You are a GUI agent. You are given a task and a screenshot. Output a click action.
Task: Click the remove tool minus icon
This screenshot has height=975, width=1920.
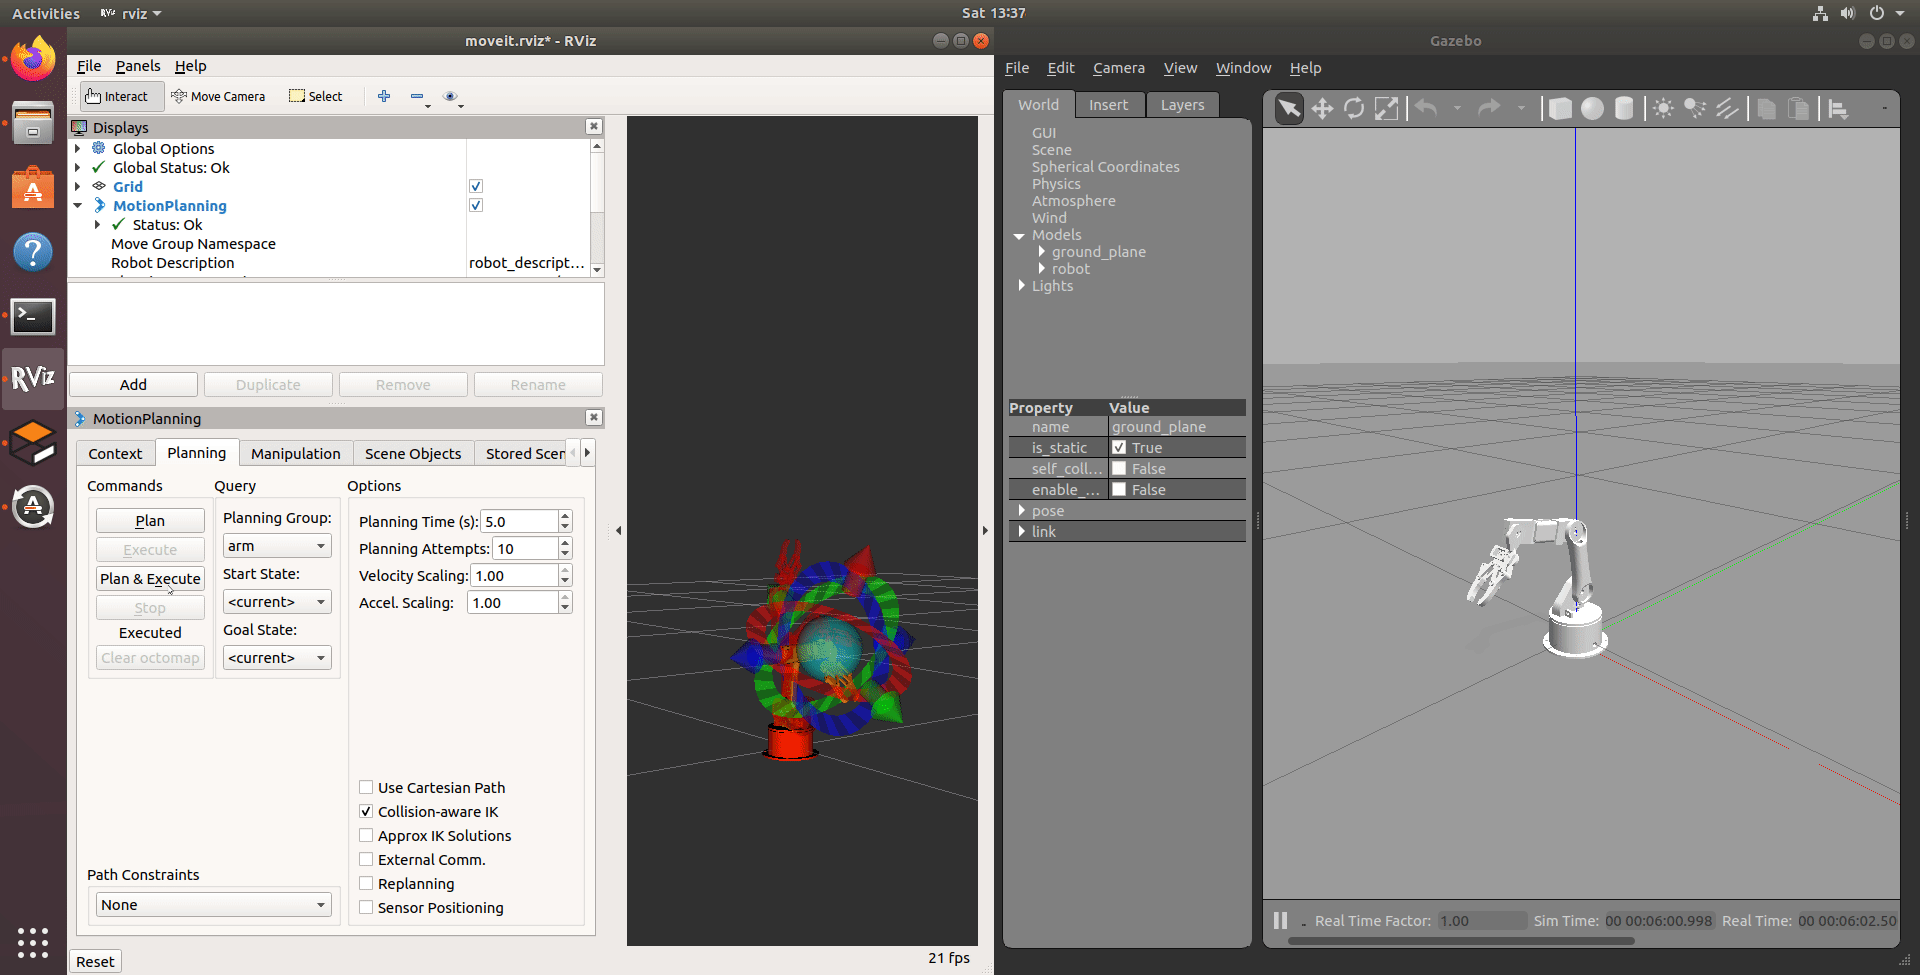pos(417,96)
